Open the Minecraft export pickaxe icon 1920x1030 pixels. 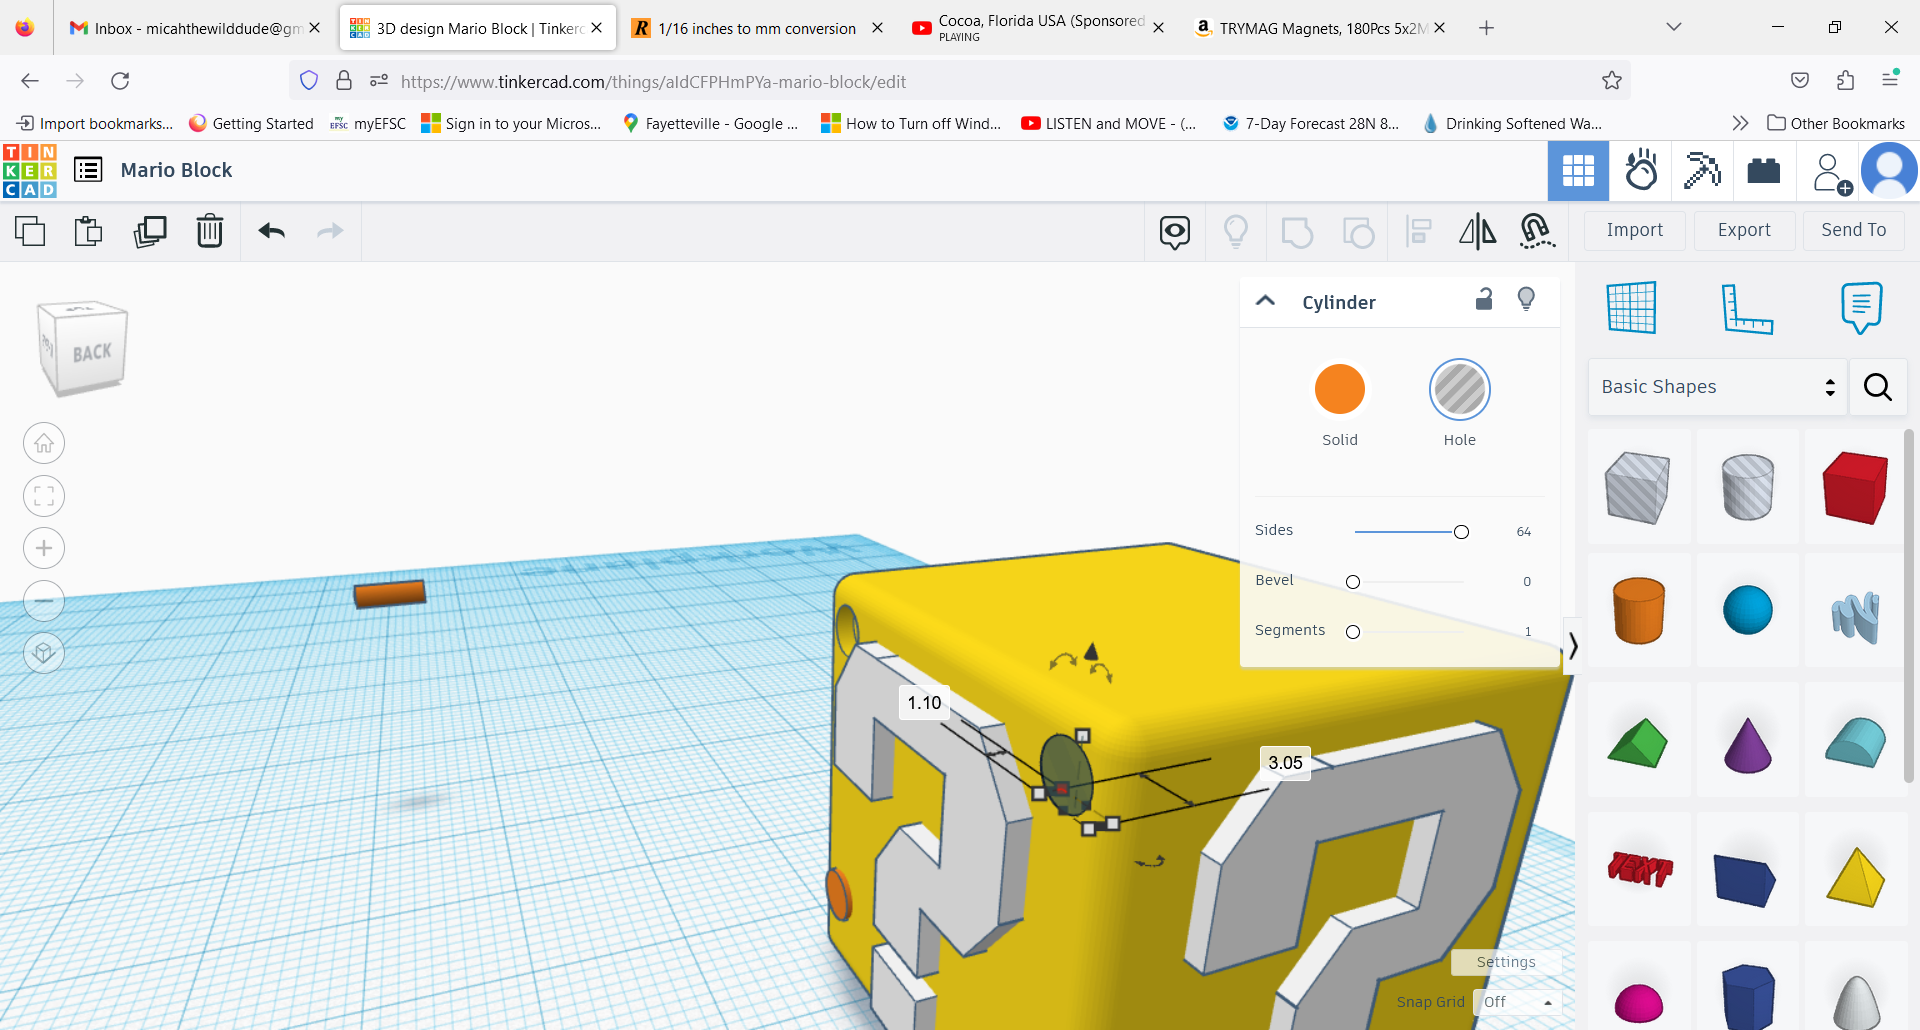tap(1702, 171)
